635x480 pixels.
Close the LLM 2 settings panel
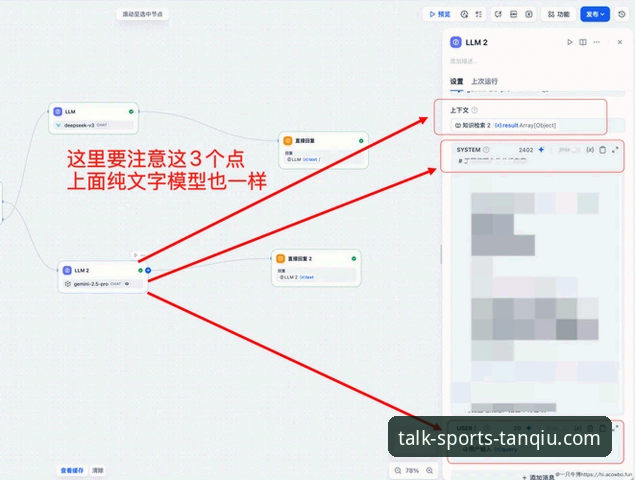coord(620,42)
